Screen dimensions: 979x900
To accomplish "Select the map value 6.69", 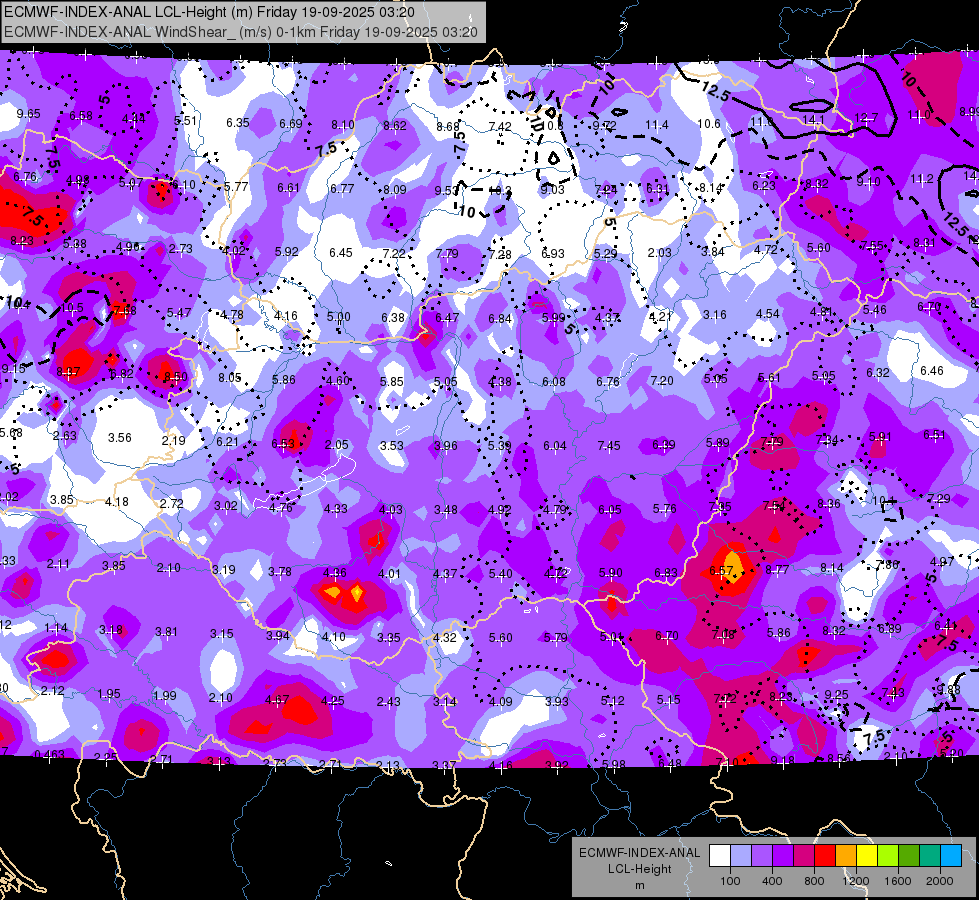I will [x=291, y=124].
